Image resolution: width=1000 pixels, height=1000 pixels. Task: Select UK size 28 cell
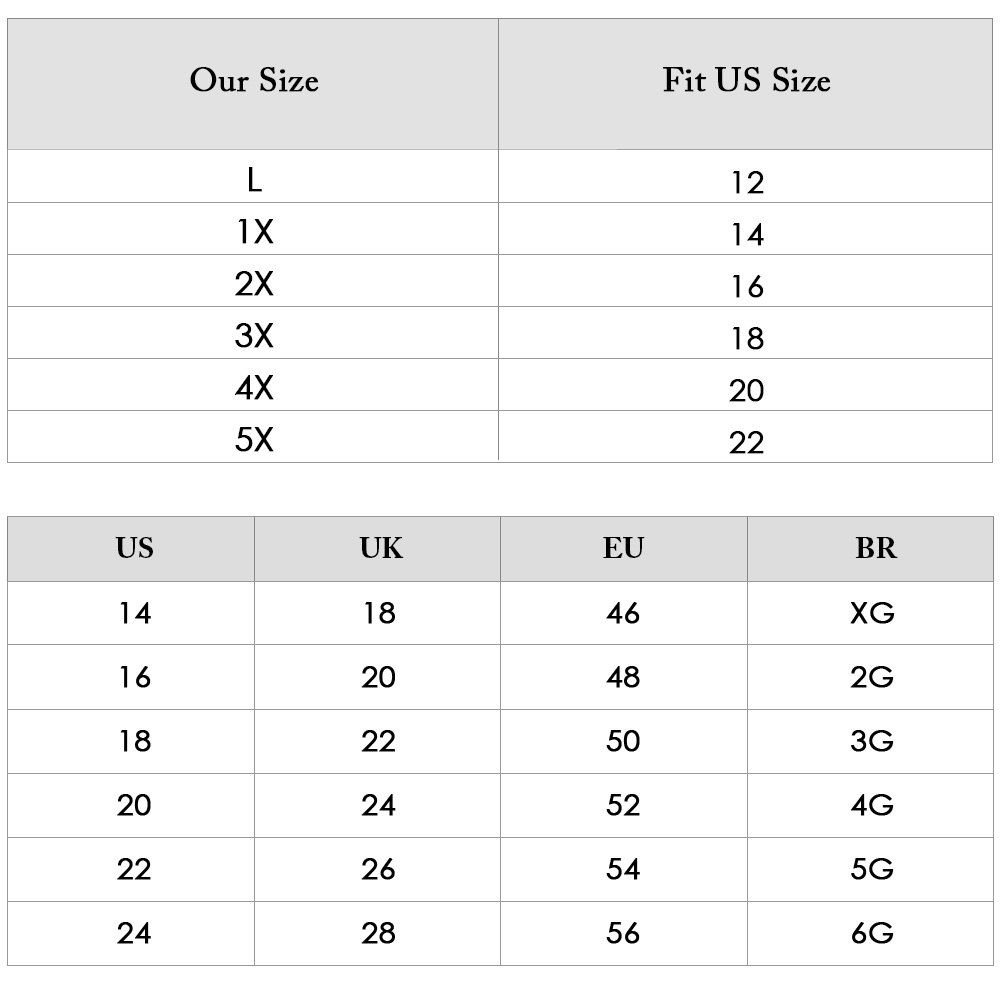point(379,933)
